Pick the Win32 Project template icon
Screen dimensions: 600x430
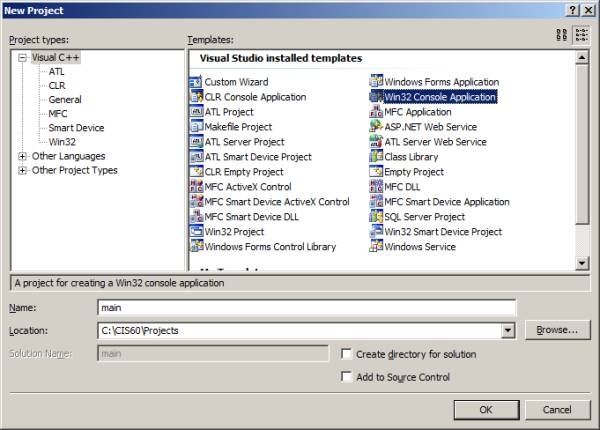pos(196,231)
